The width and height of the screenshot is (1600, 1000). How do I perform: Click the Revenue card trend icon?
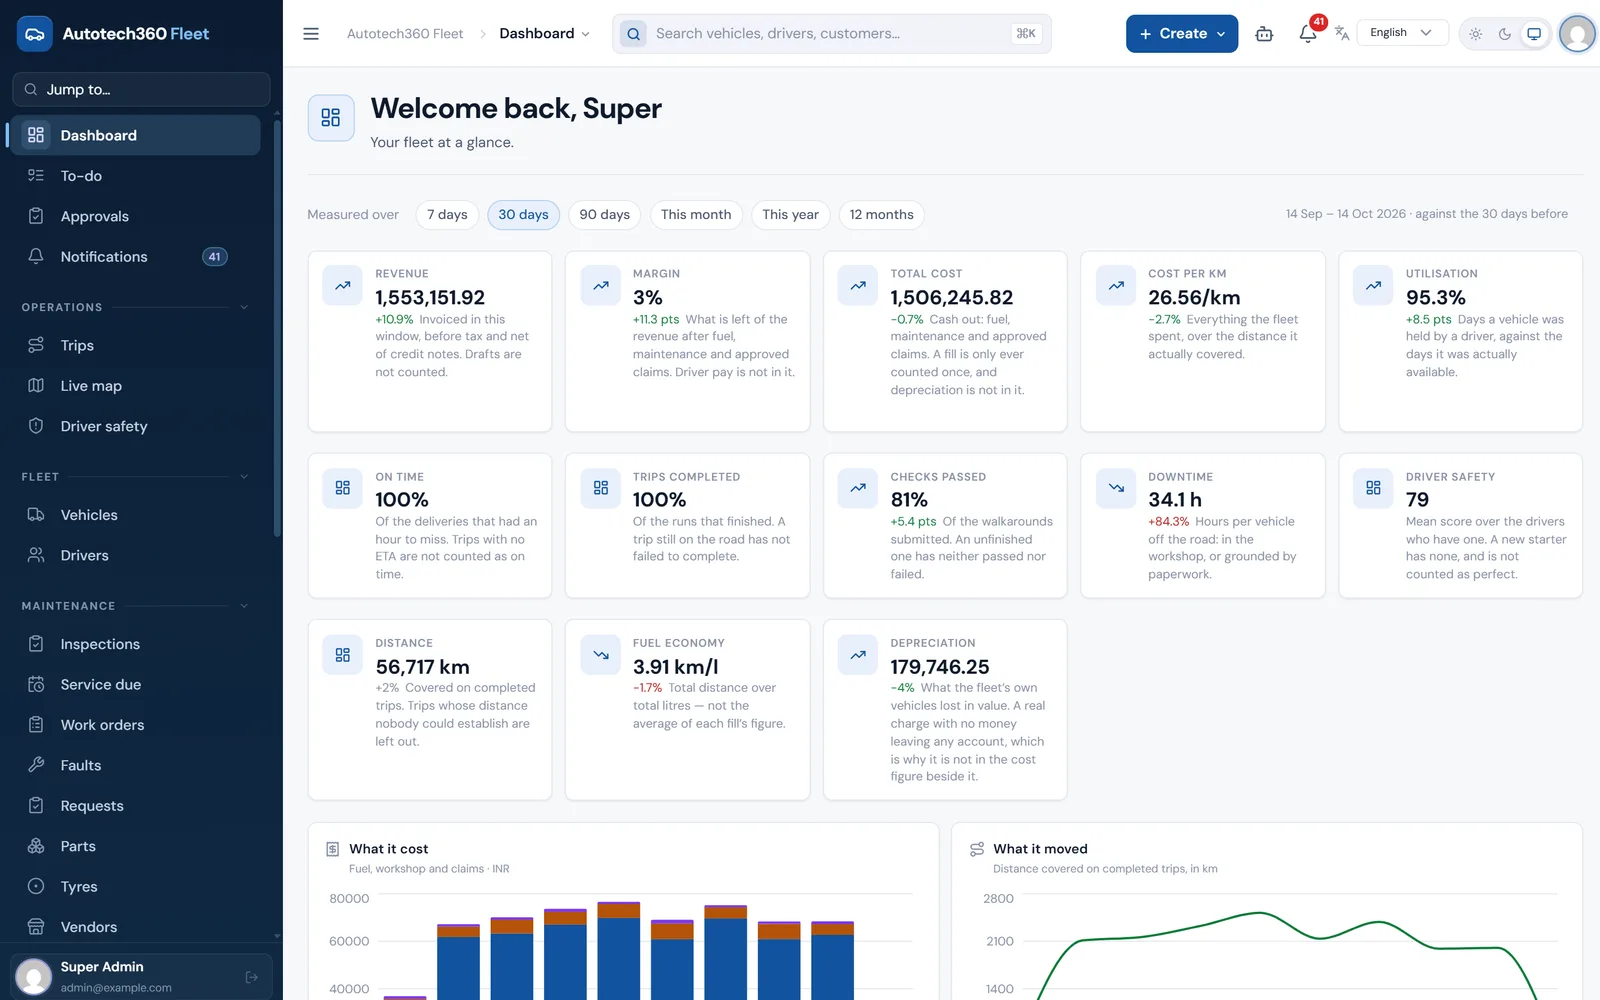(343, 286)
